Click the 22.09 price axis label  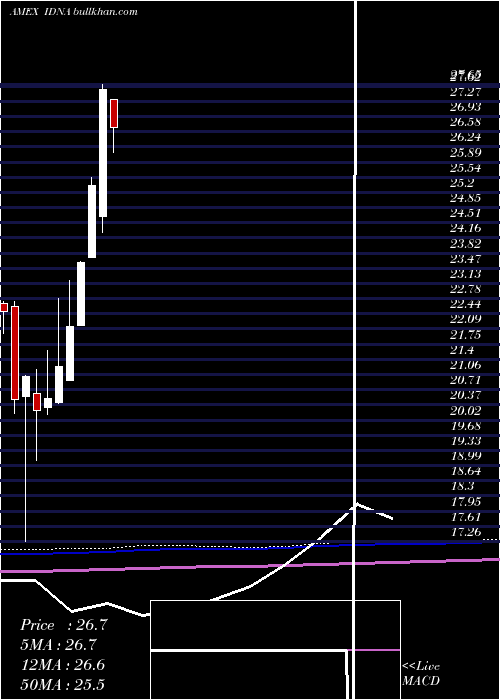click(466, 320)
